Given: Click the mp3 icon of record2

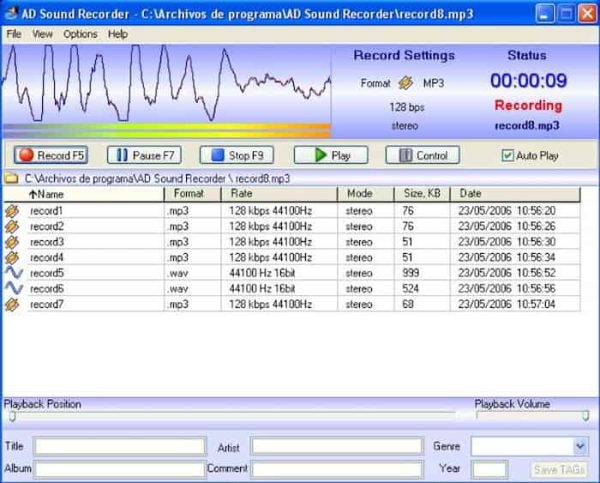Looking at the screenshot, I should [12, 227].
